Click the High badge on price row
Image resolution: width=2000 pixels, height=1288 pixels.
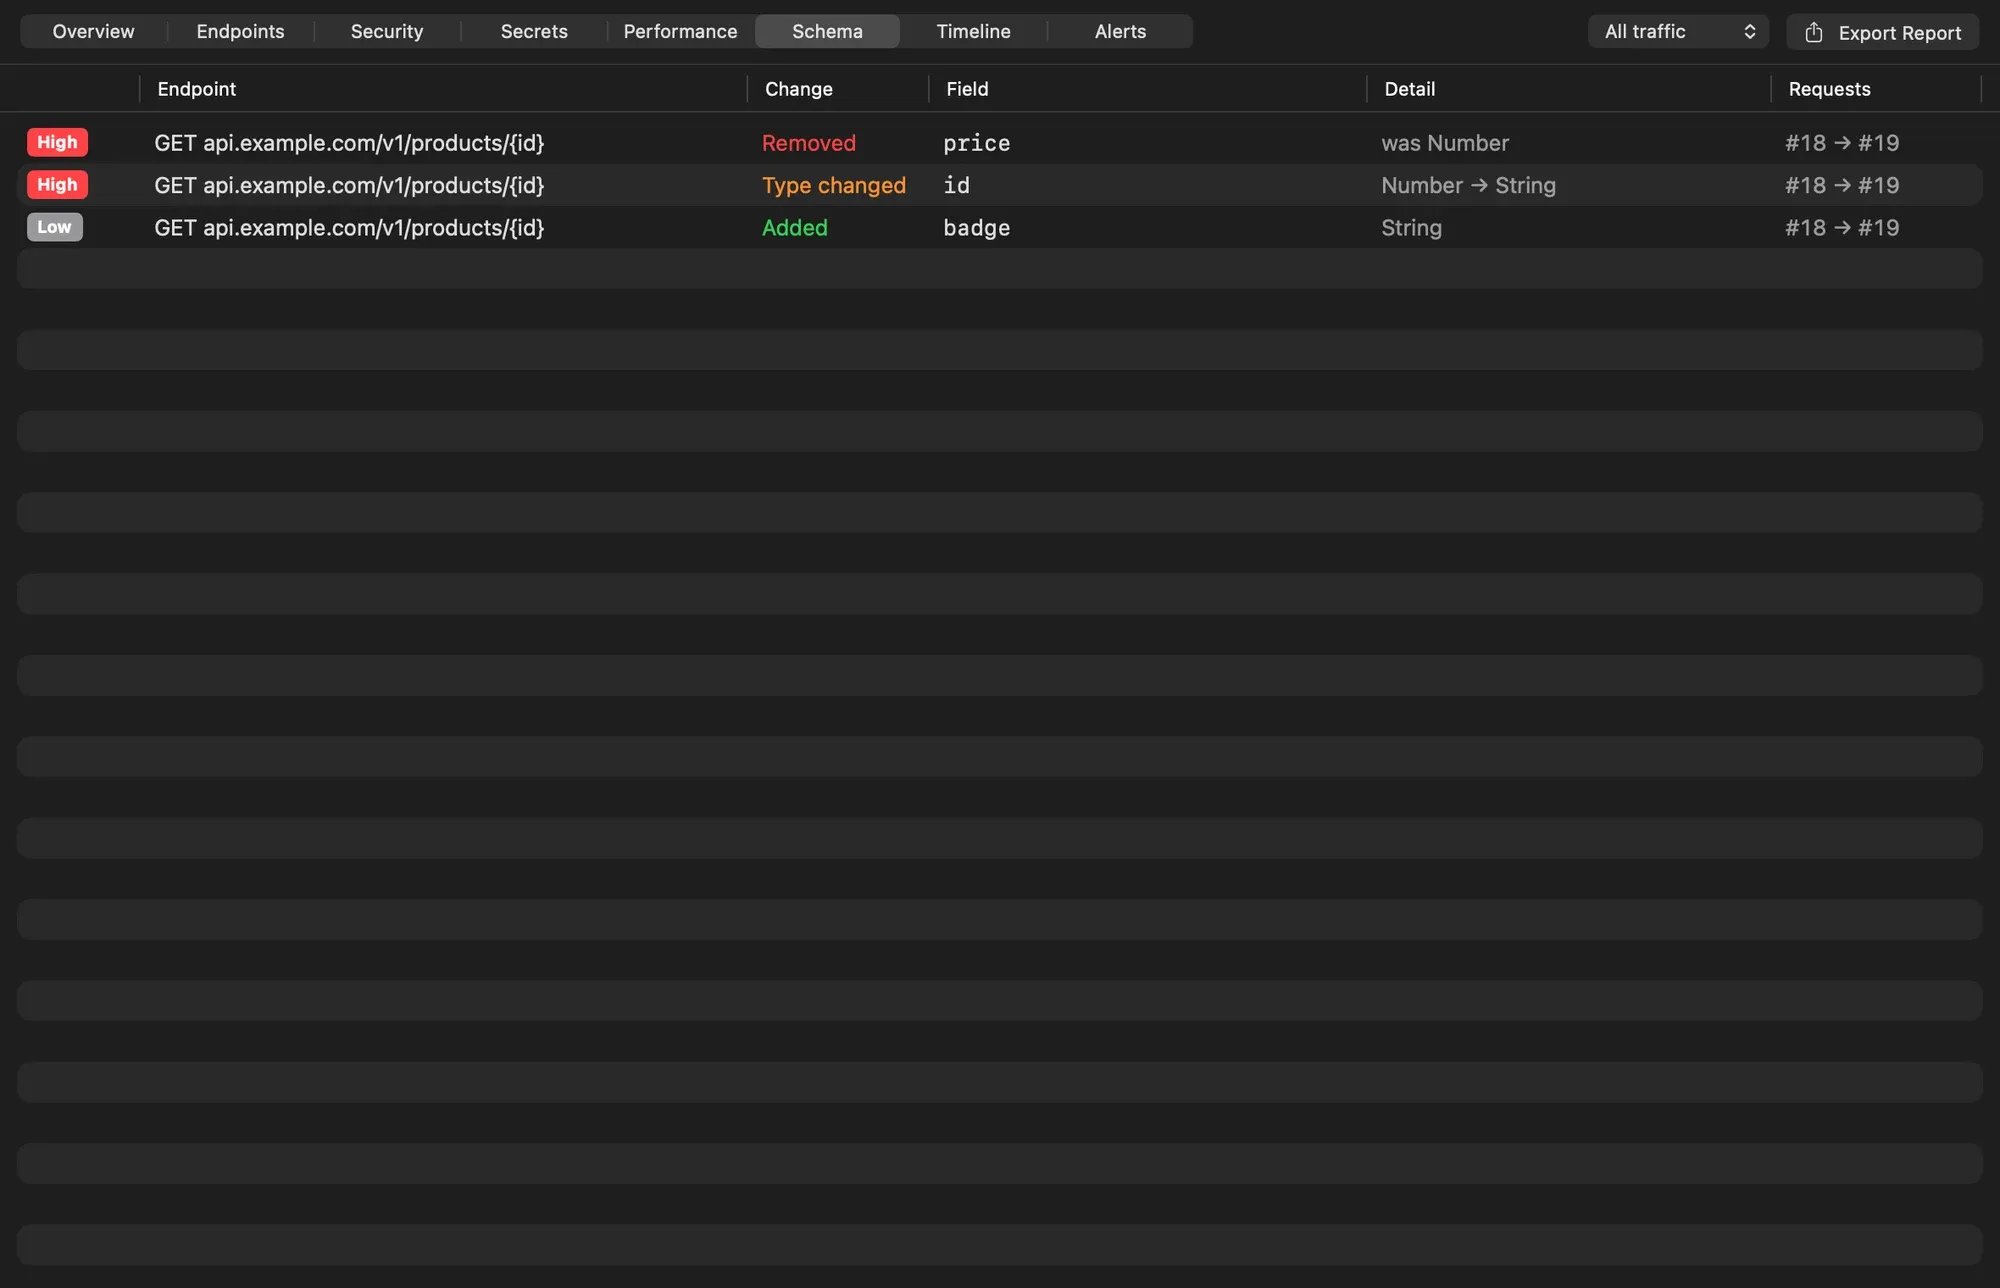coord(57,142)
